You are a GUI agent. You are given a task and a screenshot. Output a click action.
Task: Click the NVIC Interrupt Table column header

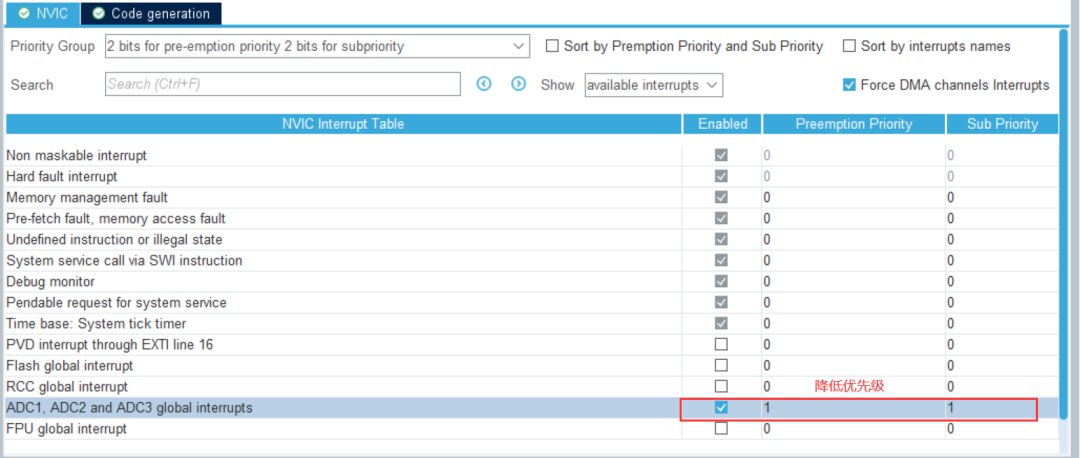pos(344,124)
